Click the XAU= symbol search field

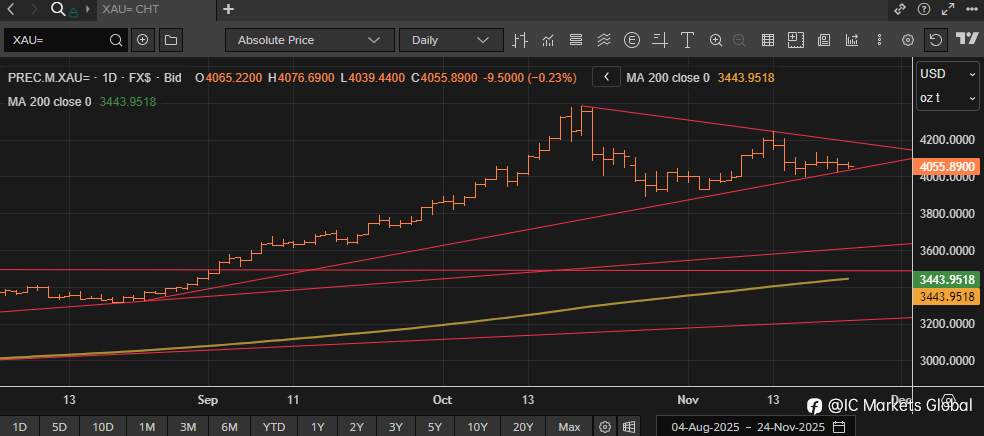[58, 40]
